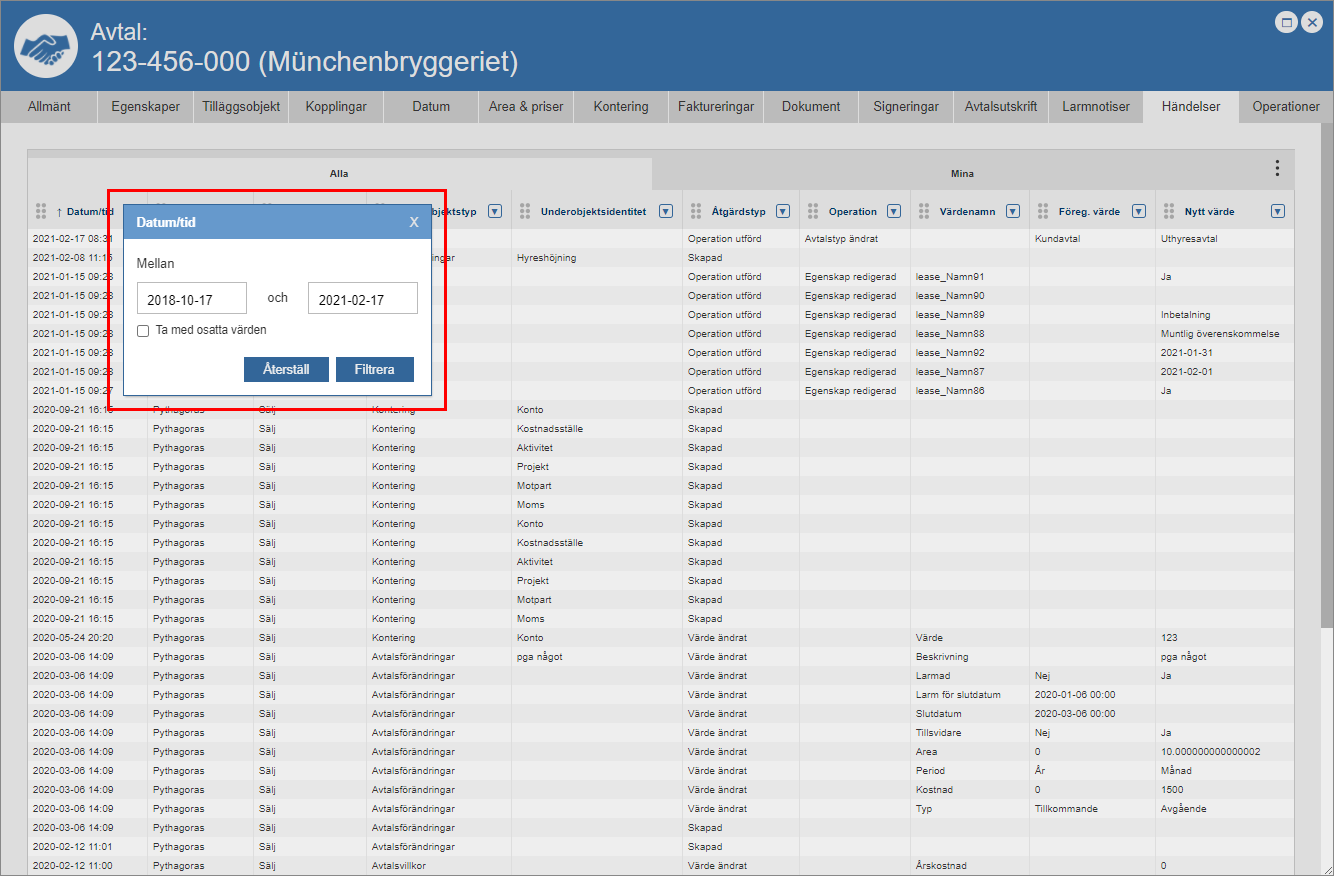Grab the Datum/tid column drag handle
Image resolution: width=1334 pixels, height=876 pixels.
tap(41, 211)
